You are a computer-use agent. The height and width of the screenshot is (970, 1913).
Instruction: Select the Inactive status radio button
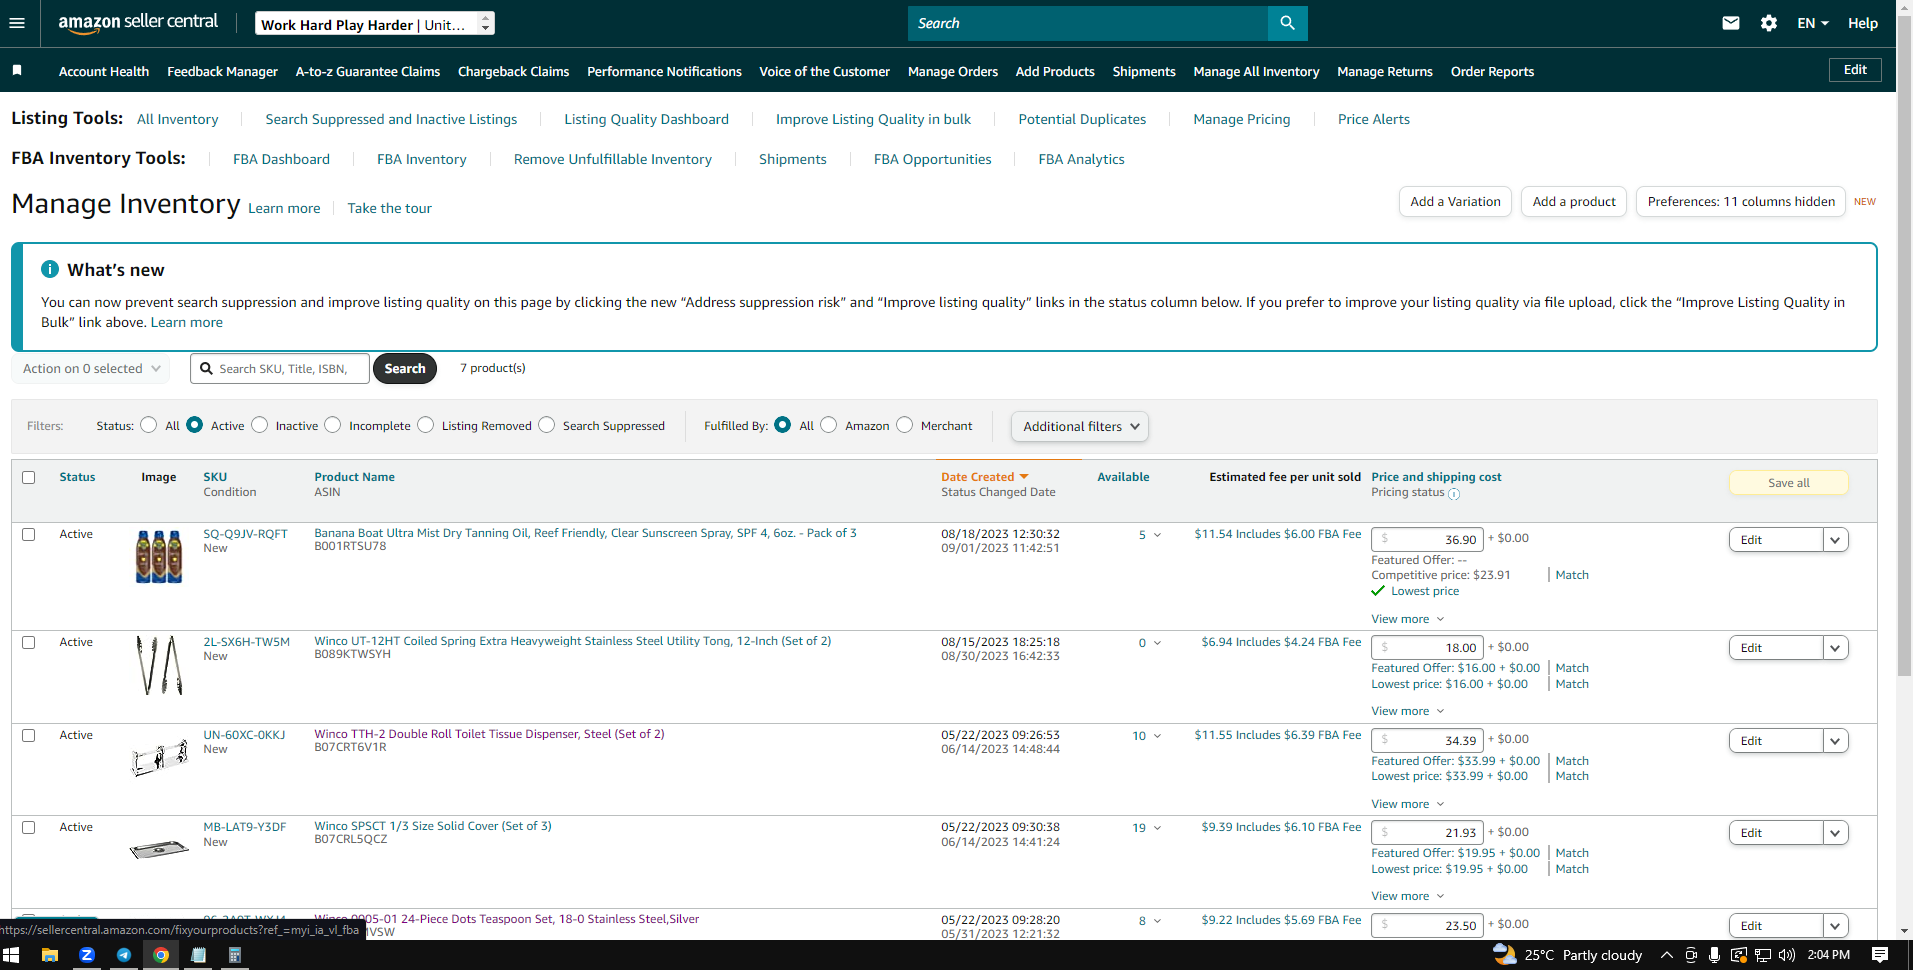(260, 425)
